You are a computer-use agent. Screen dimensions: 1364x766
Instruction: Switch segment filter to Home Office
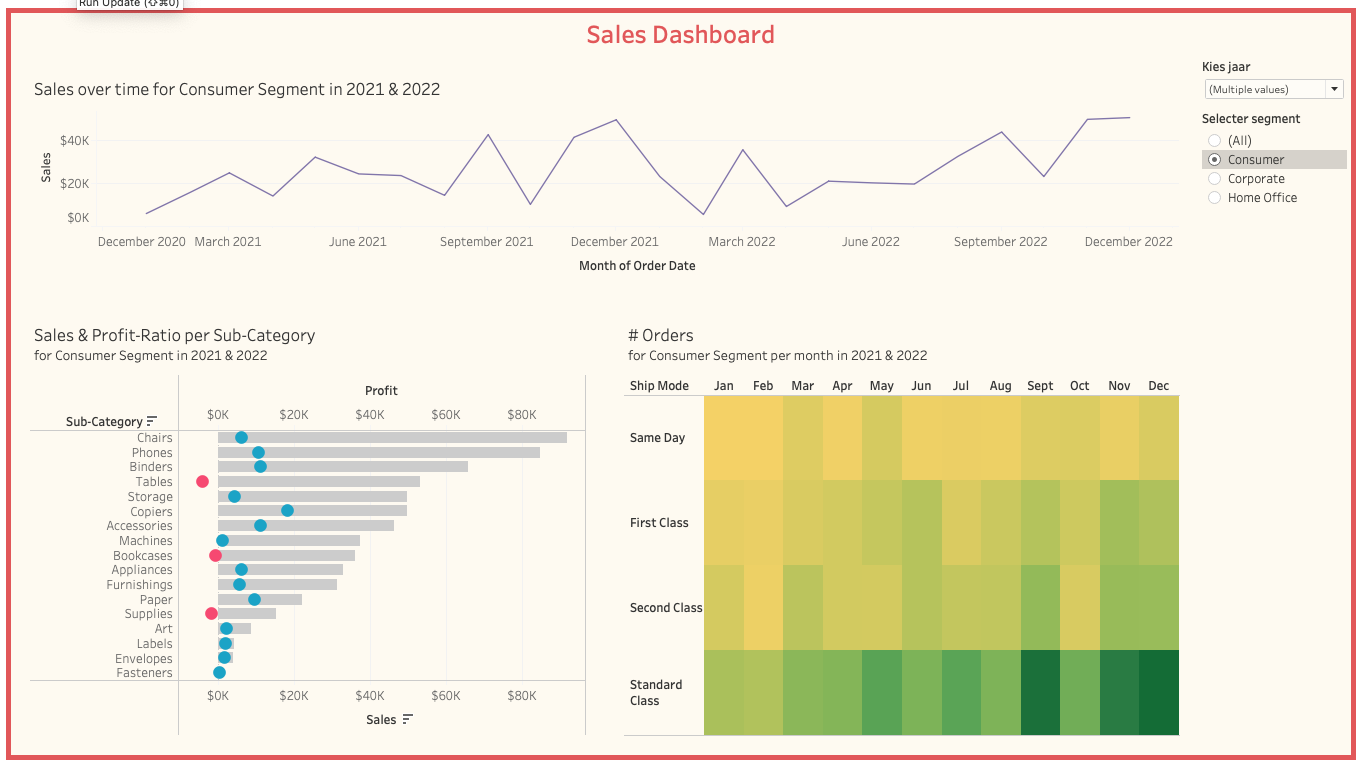1214,198
